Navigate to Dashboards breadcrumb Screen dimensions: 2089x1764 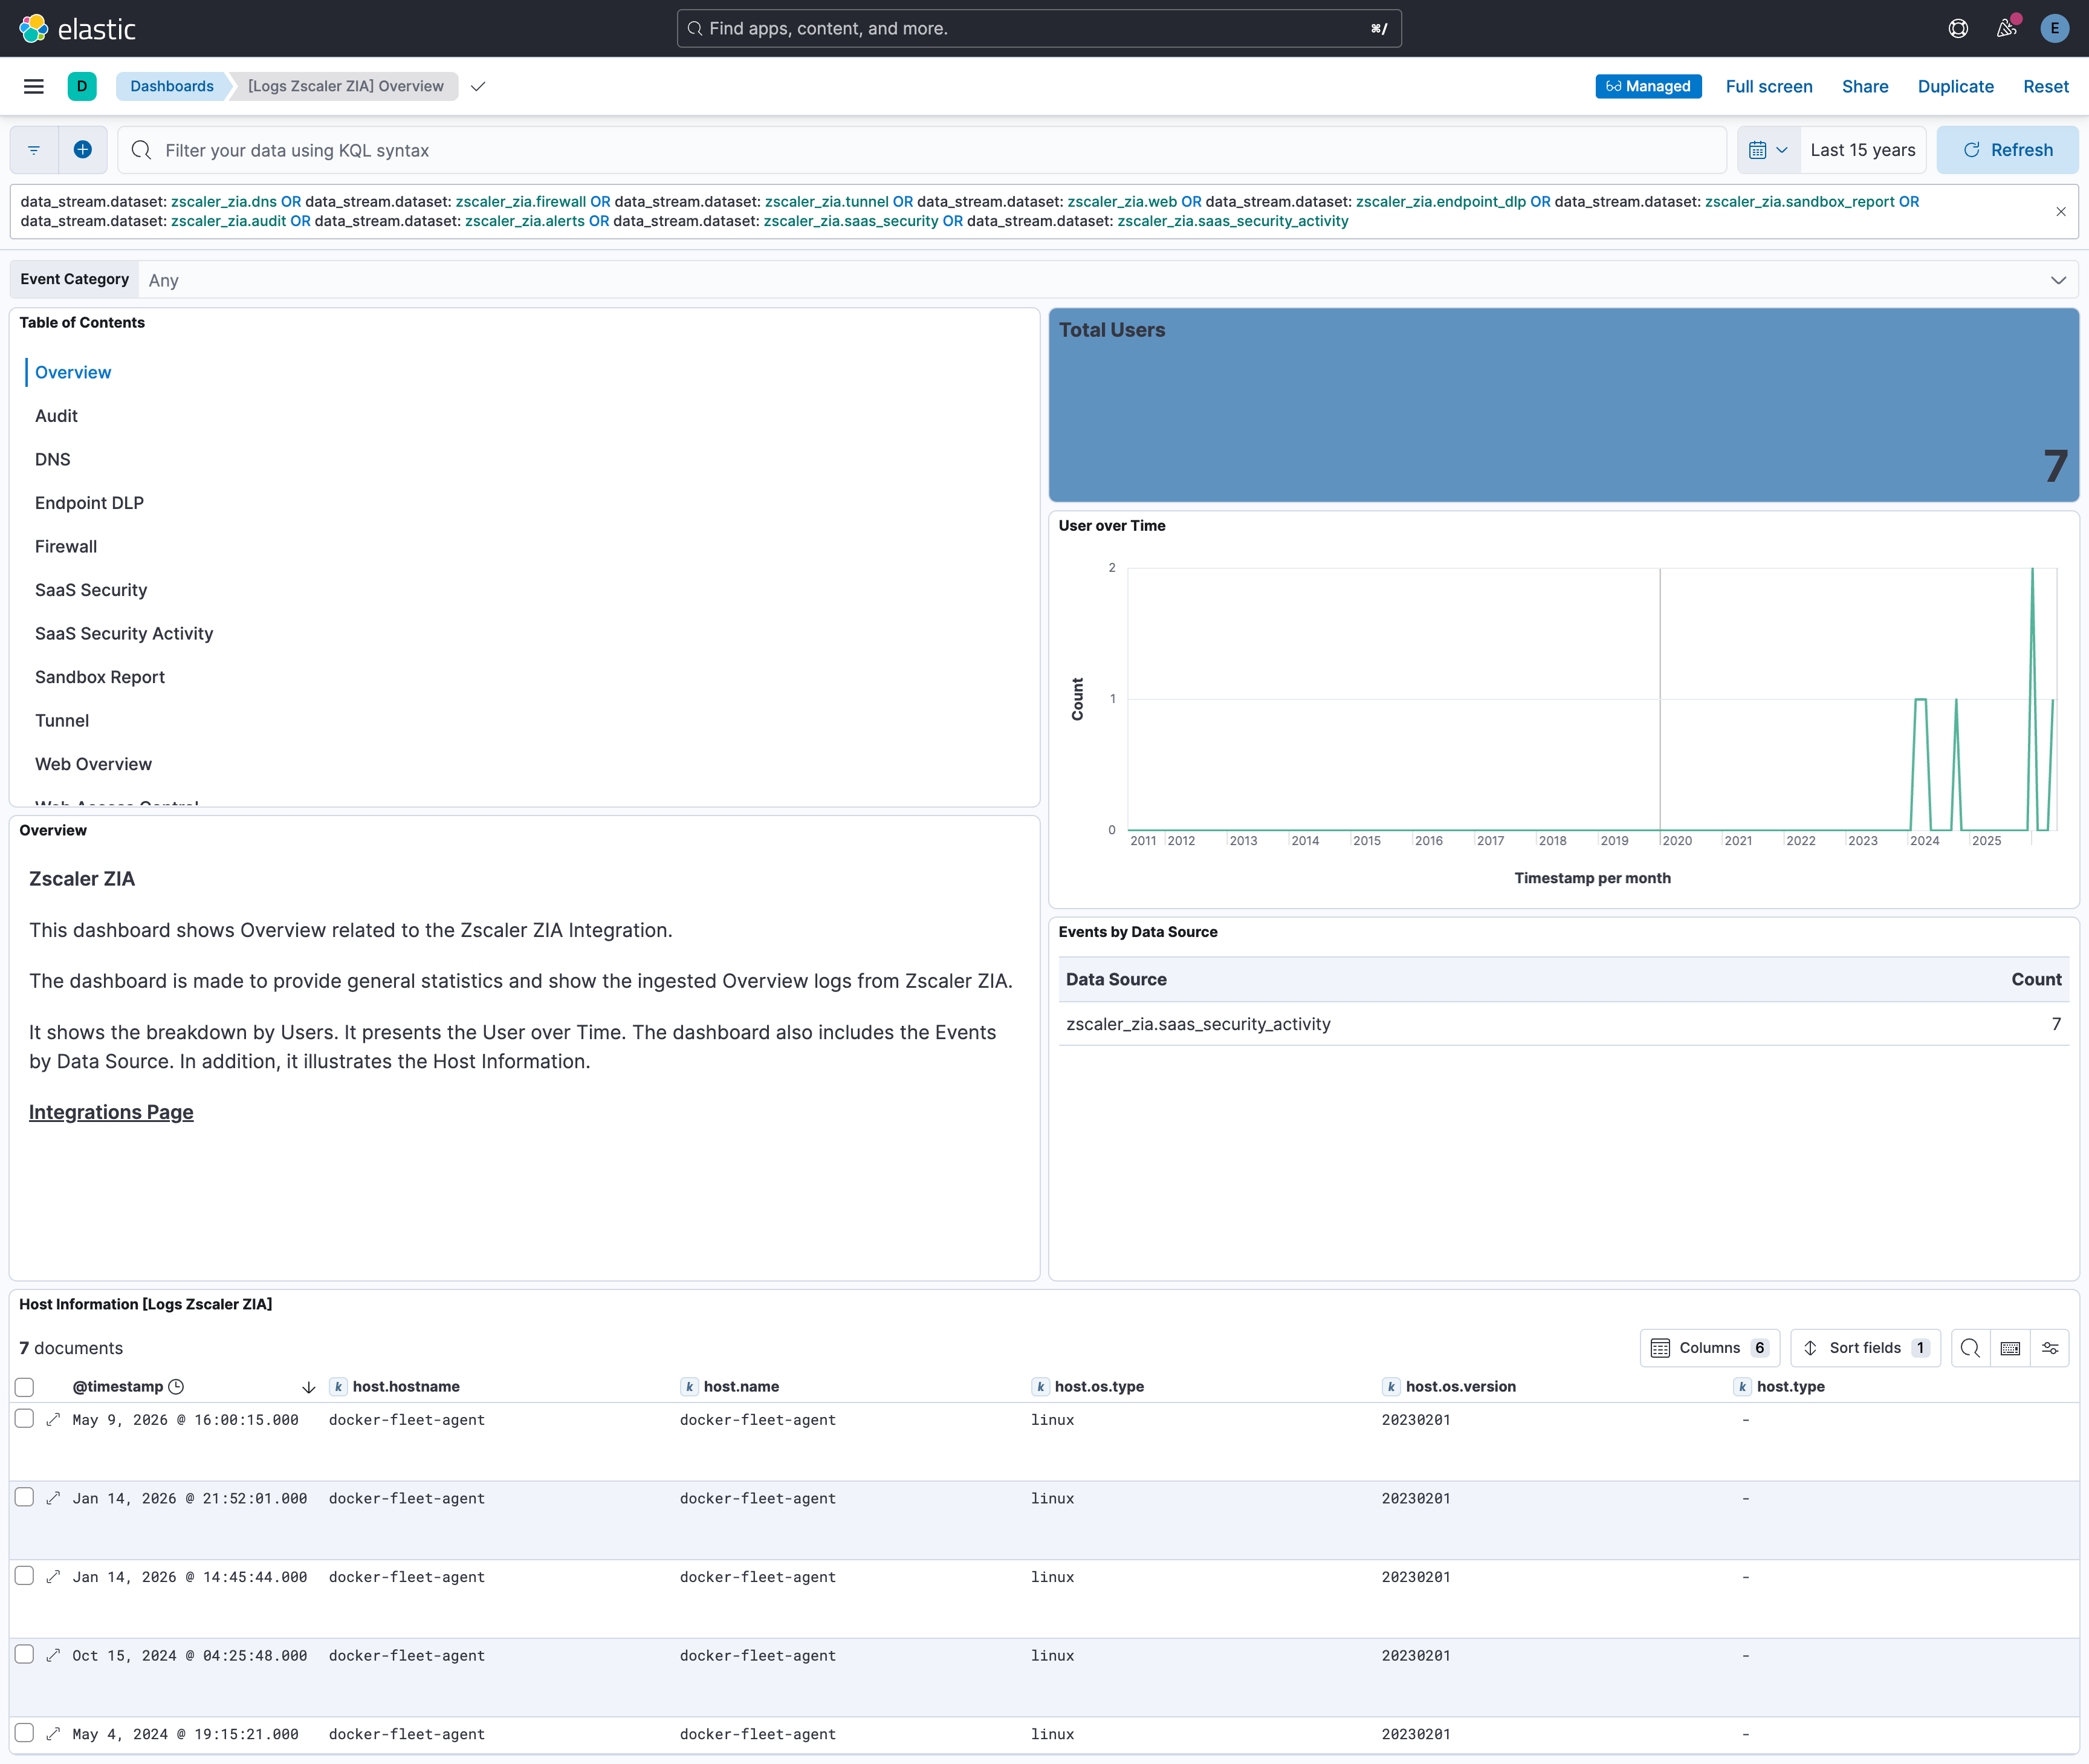pyautogui.click(x=172, y=86)
